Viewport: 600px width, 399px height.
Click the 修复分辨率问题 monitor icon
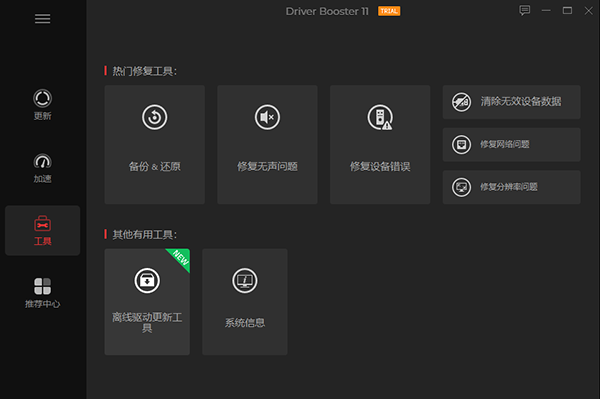coord(461,187)
